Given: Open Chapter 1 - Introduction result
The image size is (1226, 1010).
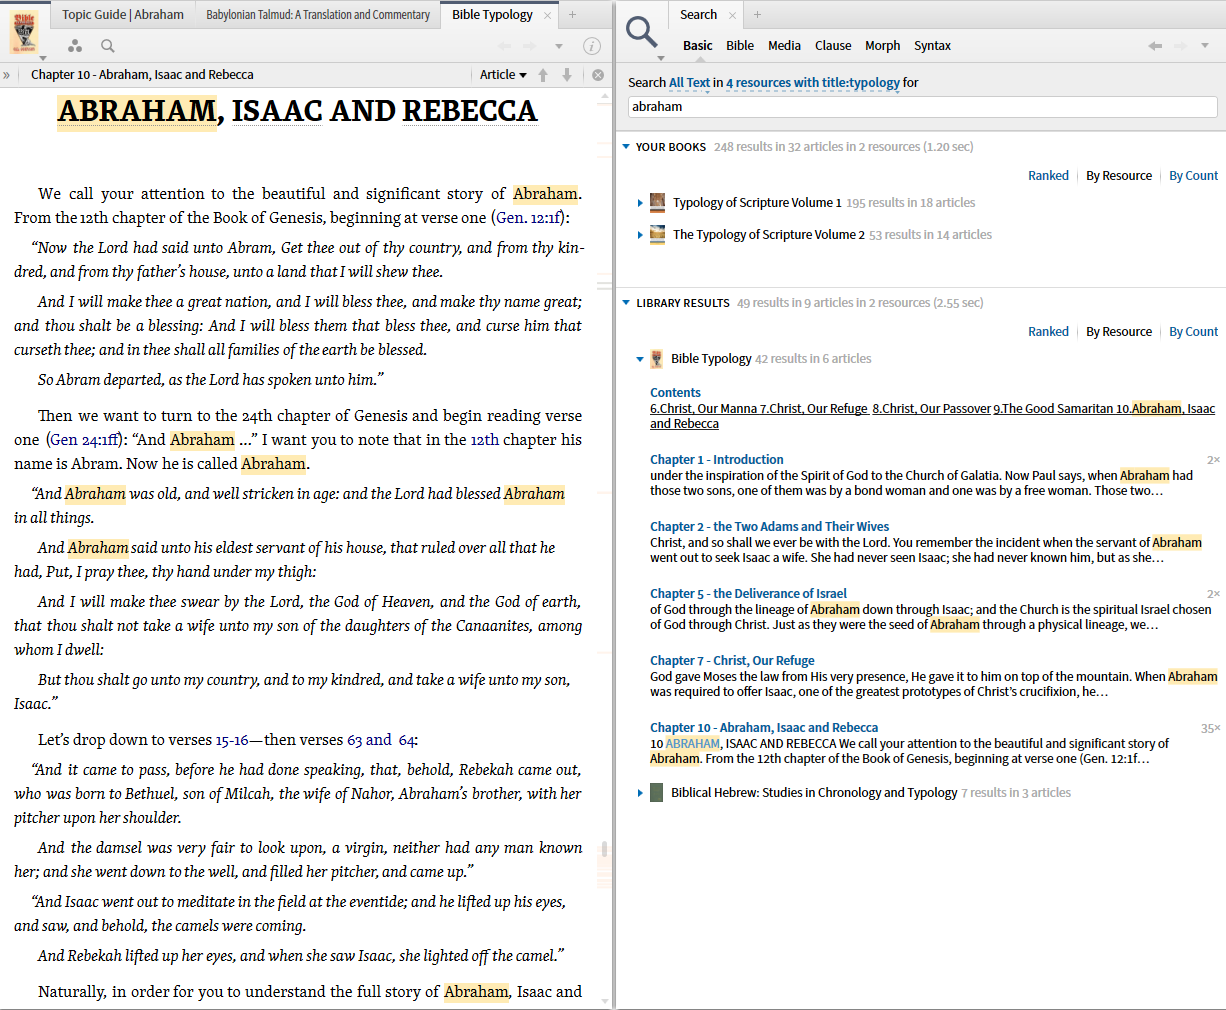Looking at the screenshot, I should (x=717, y=460).
